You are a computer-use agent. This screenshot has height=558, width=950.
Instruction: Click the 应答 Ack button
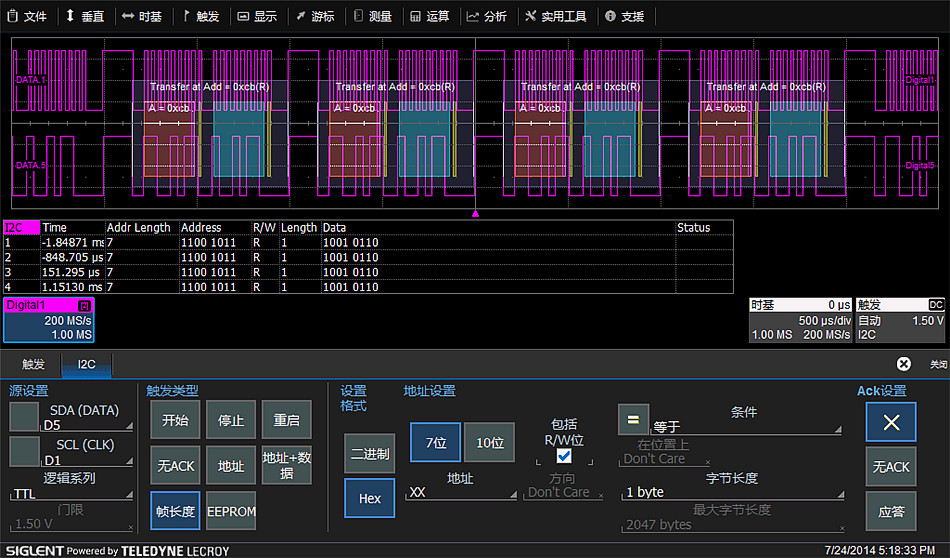891,511
